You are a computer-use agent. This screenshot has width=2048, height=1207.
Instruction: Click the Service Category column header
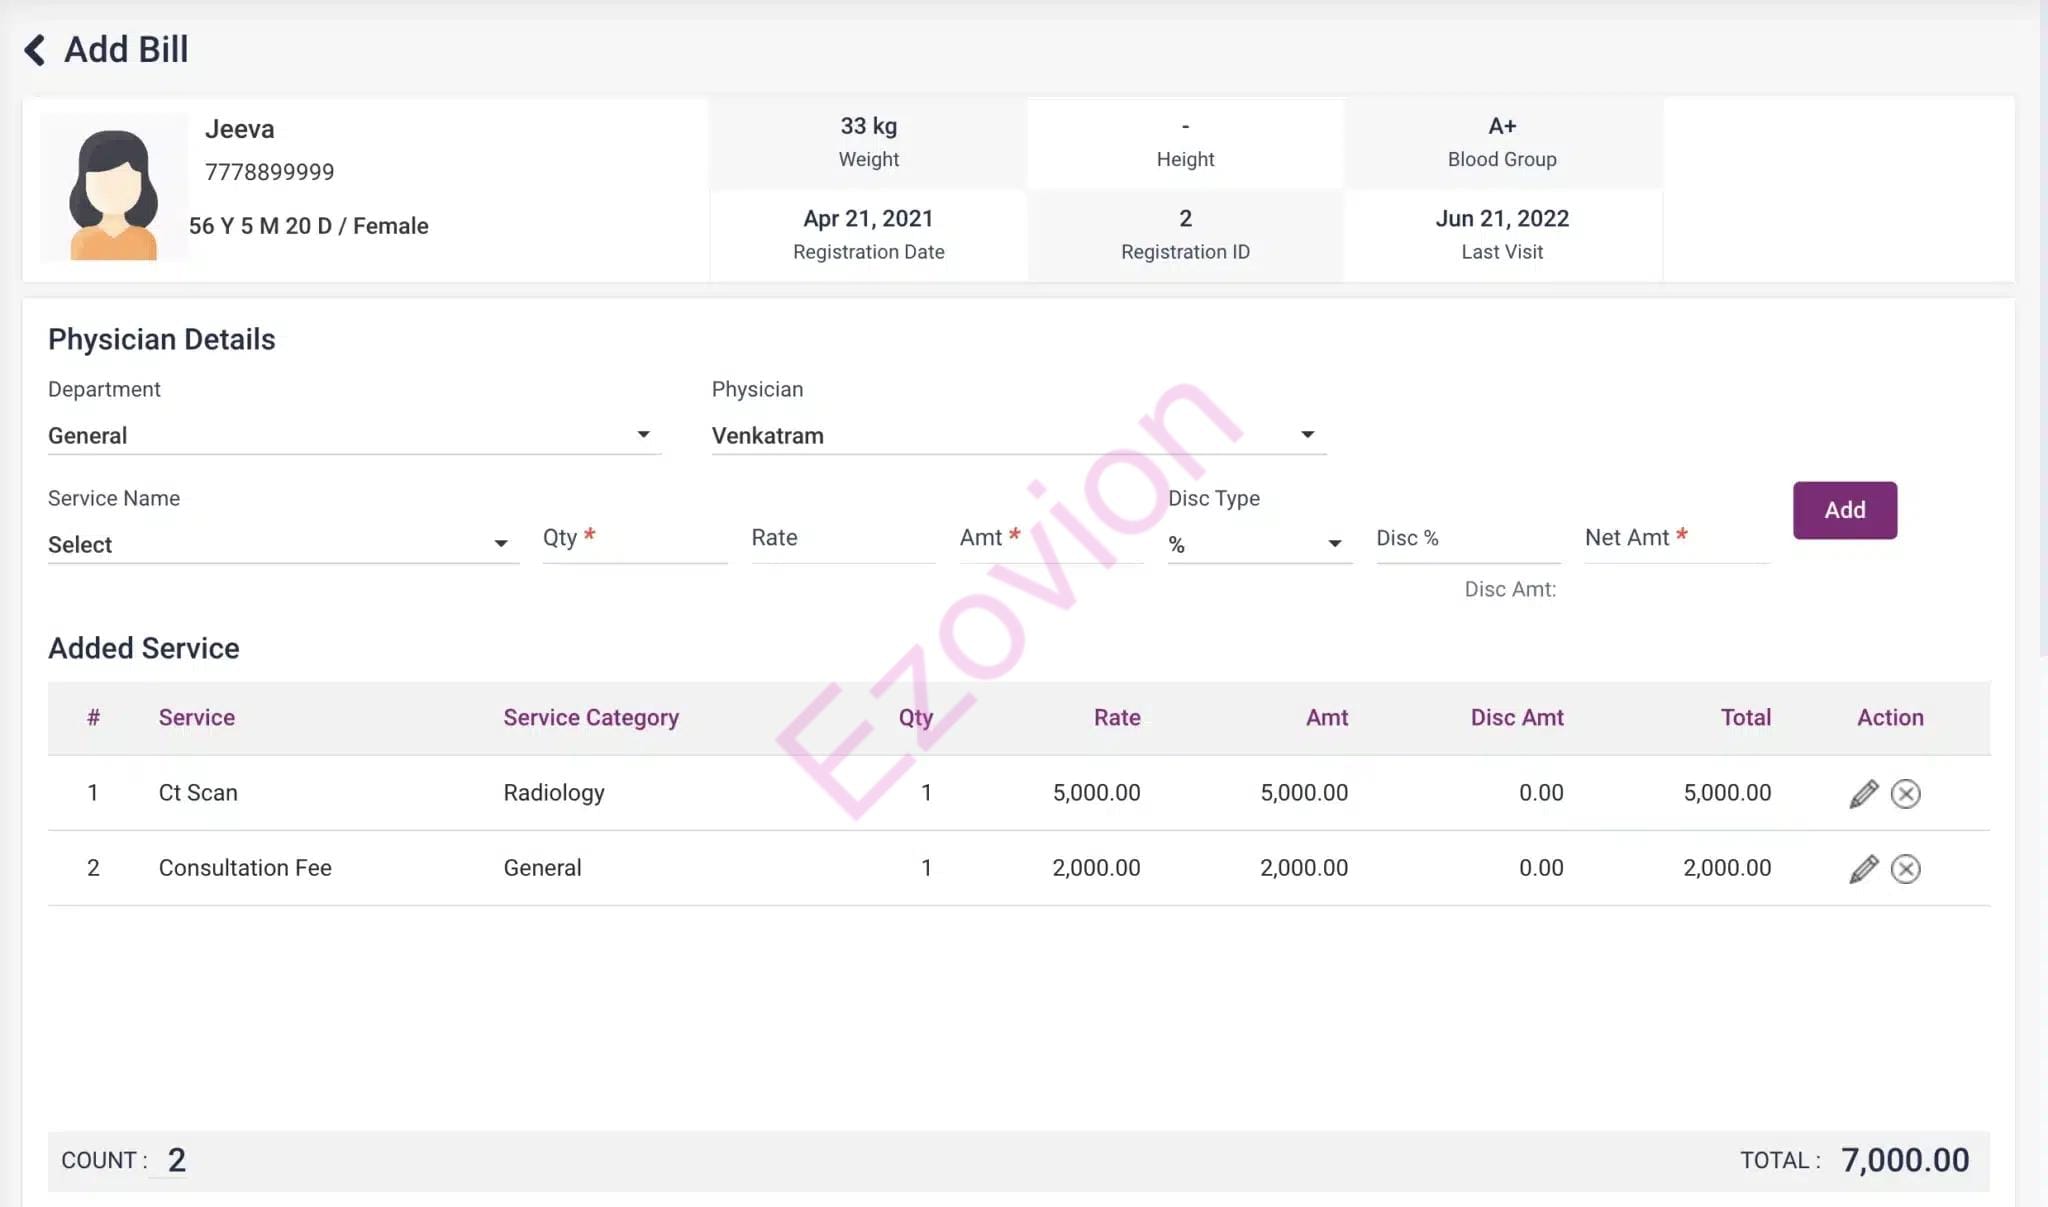pos(591,718)
